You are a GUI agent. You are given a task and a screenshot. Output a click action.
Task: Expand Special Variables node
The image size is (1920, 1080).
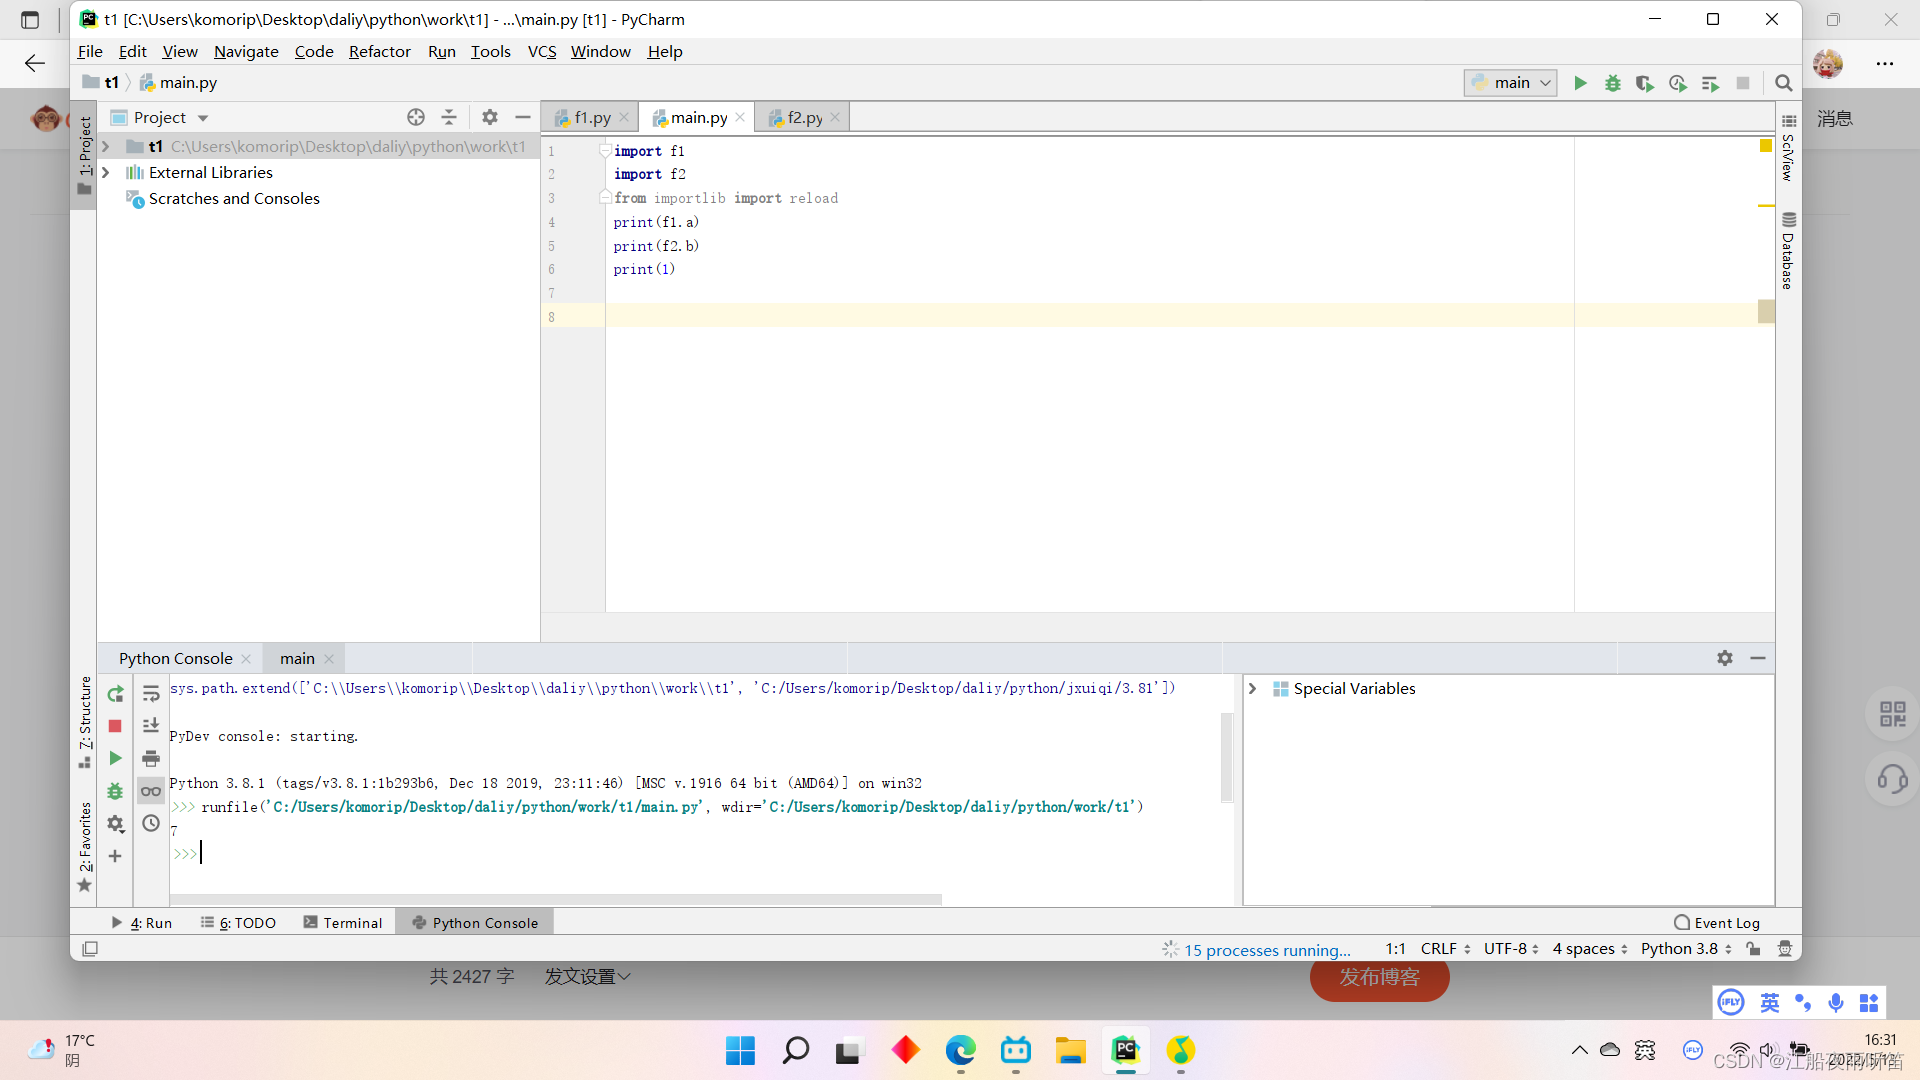1252,688
